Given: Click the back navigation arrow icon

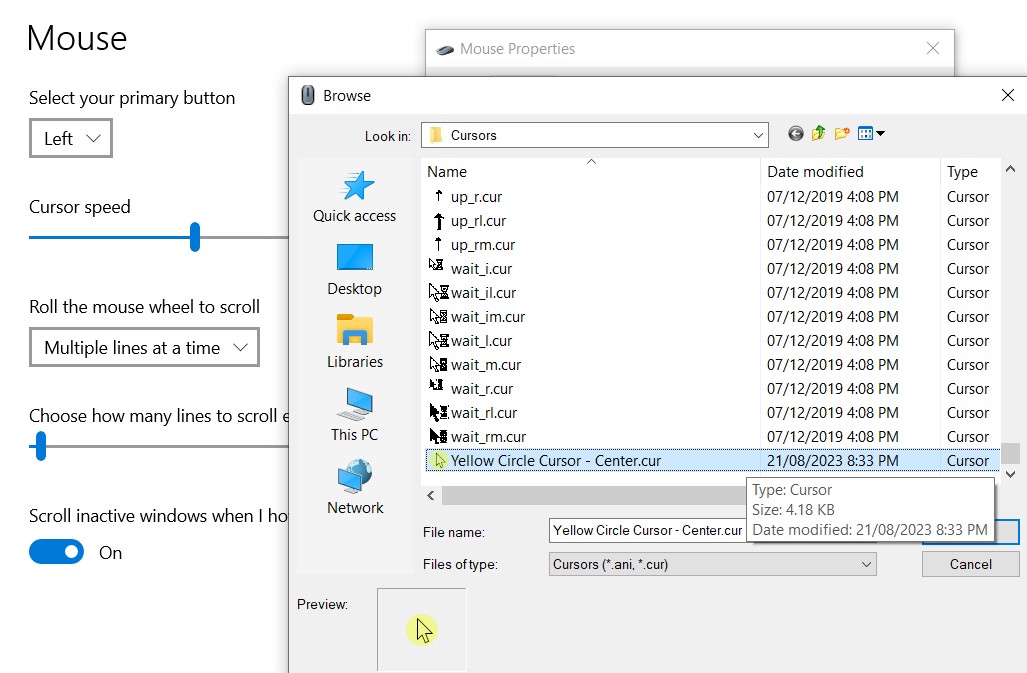Looking at the screenshot, I should [796, 134].
